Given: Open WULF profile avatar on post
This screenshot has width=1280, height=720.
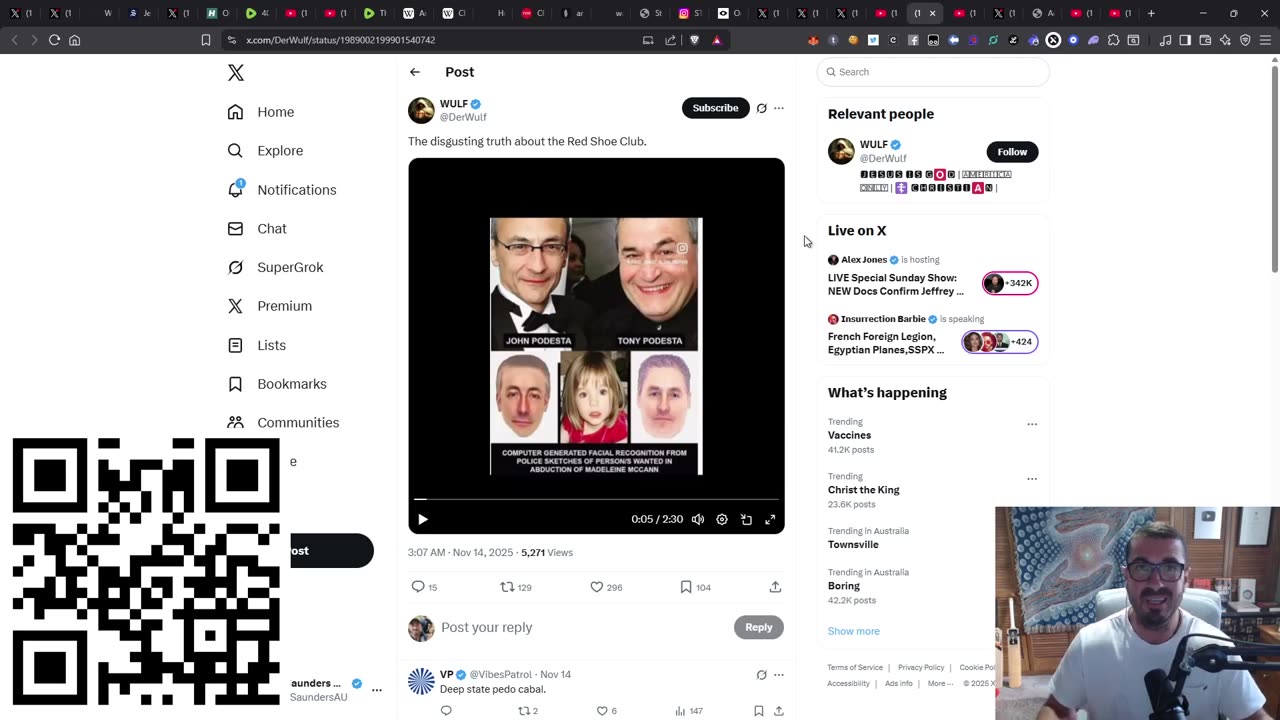Looking at the screenshot, I should pos(421,110).
